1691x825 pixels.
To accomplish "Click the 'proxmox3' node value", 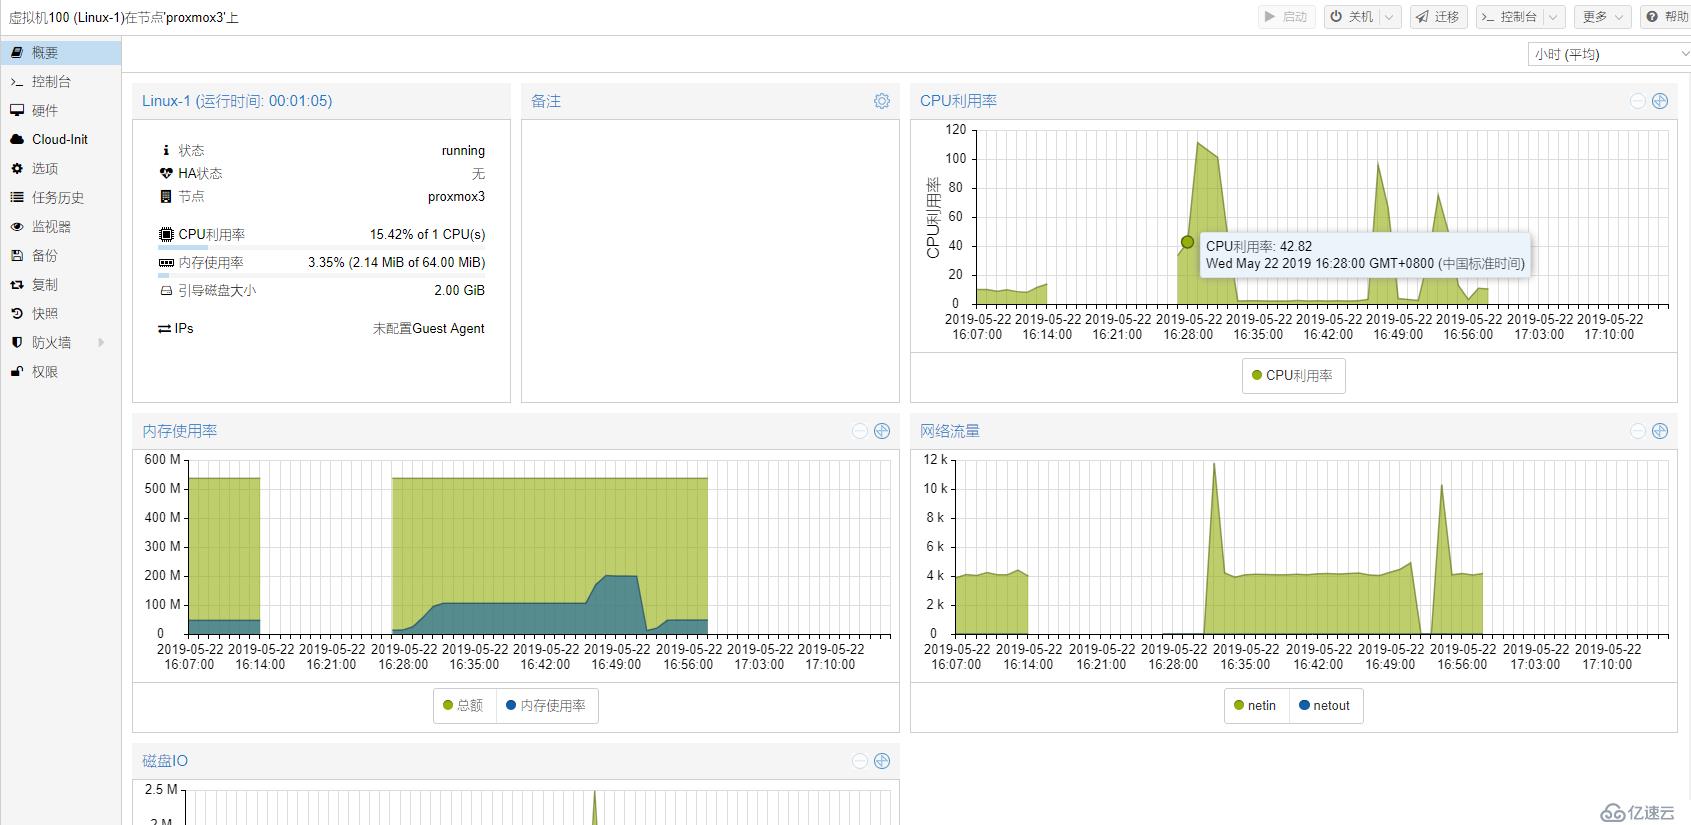I will 456,196.
